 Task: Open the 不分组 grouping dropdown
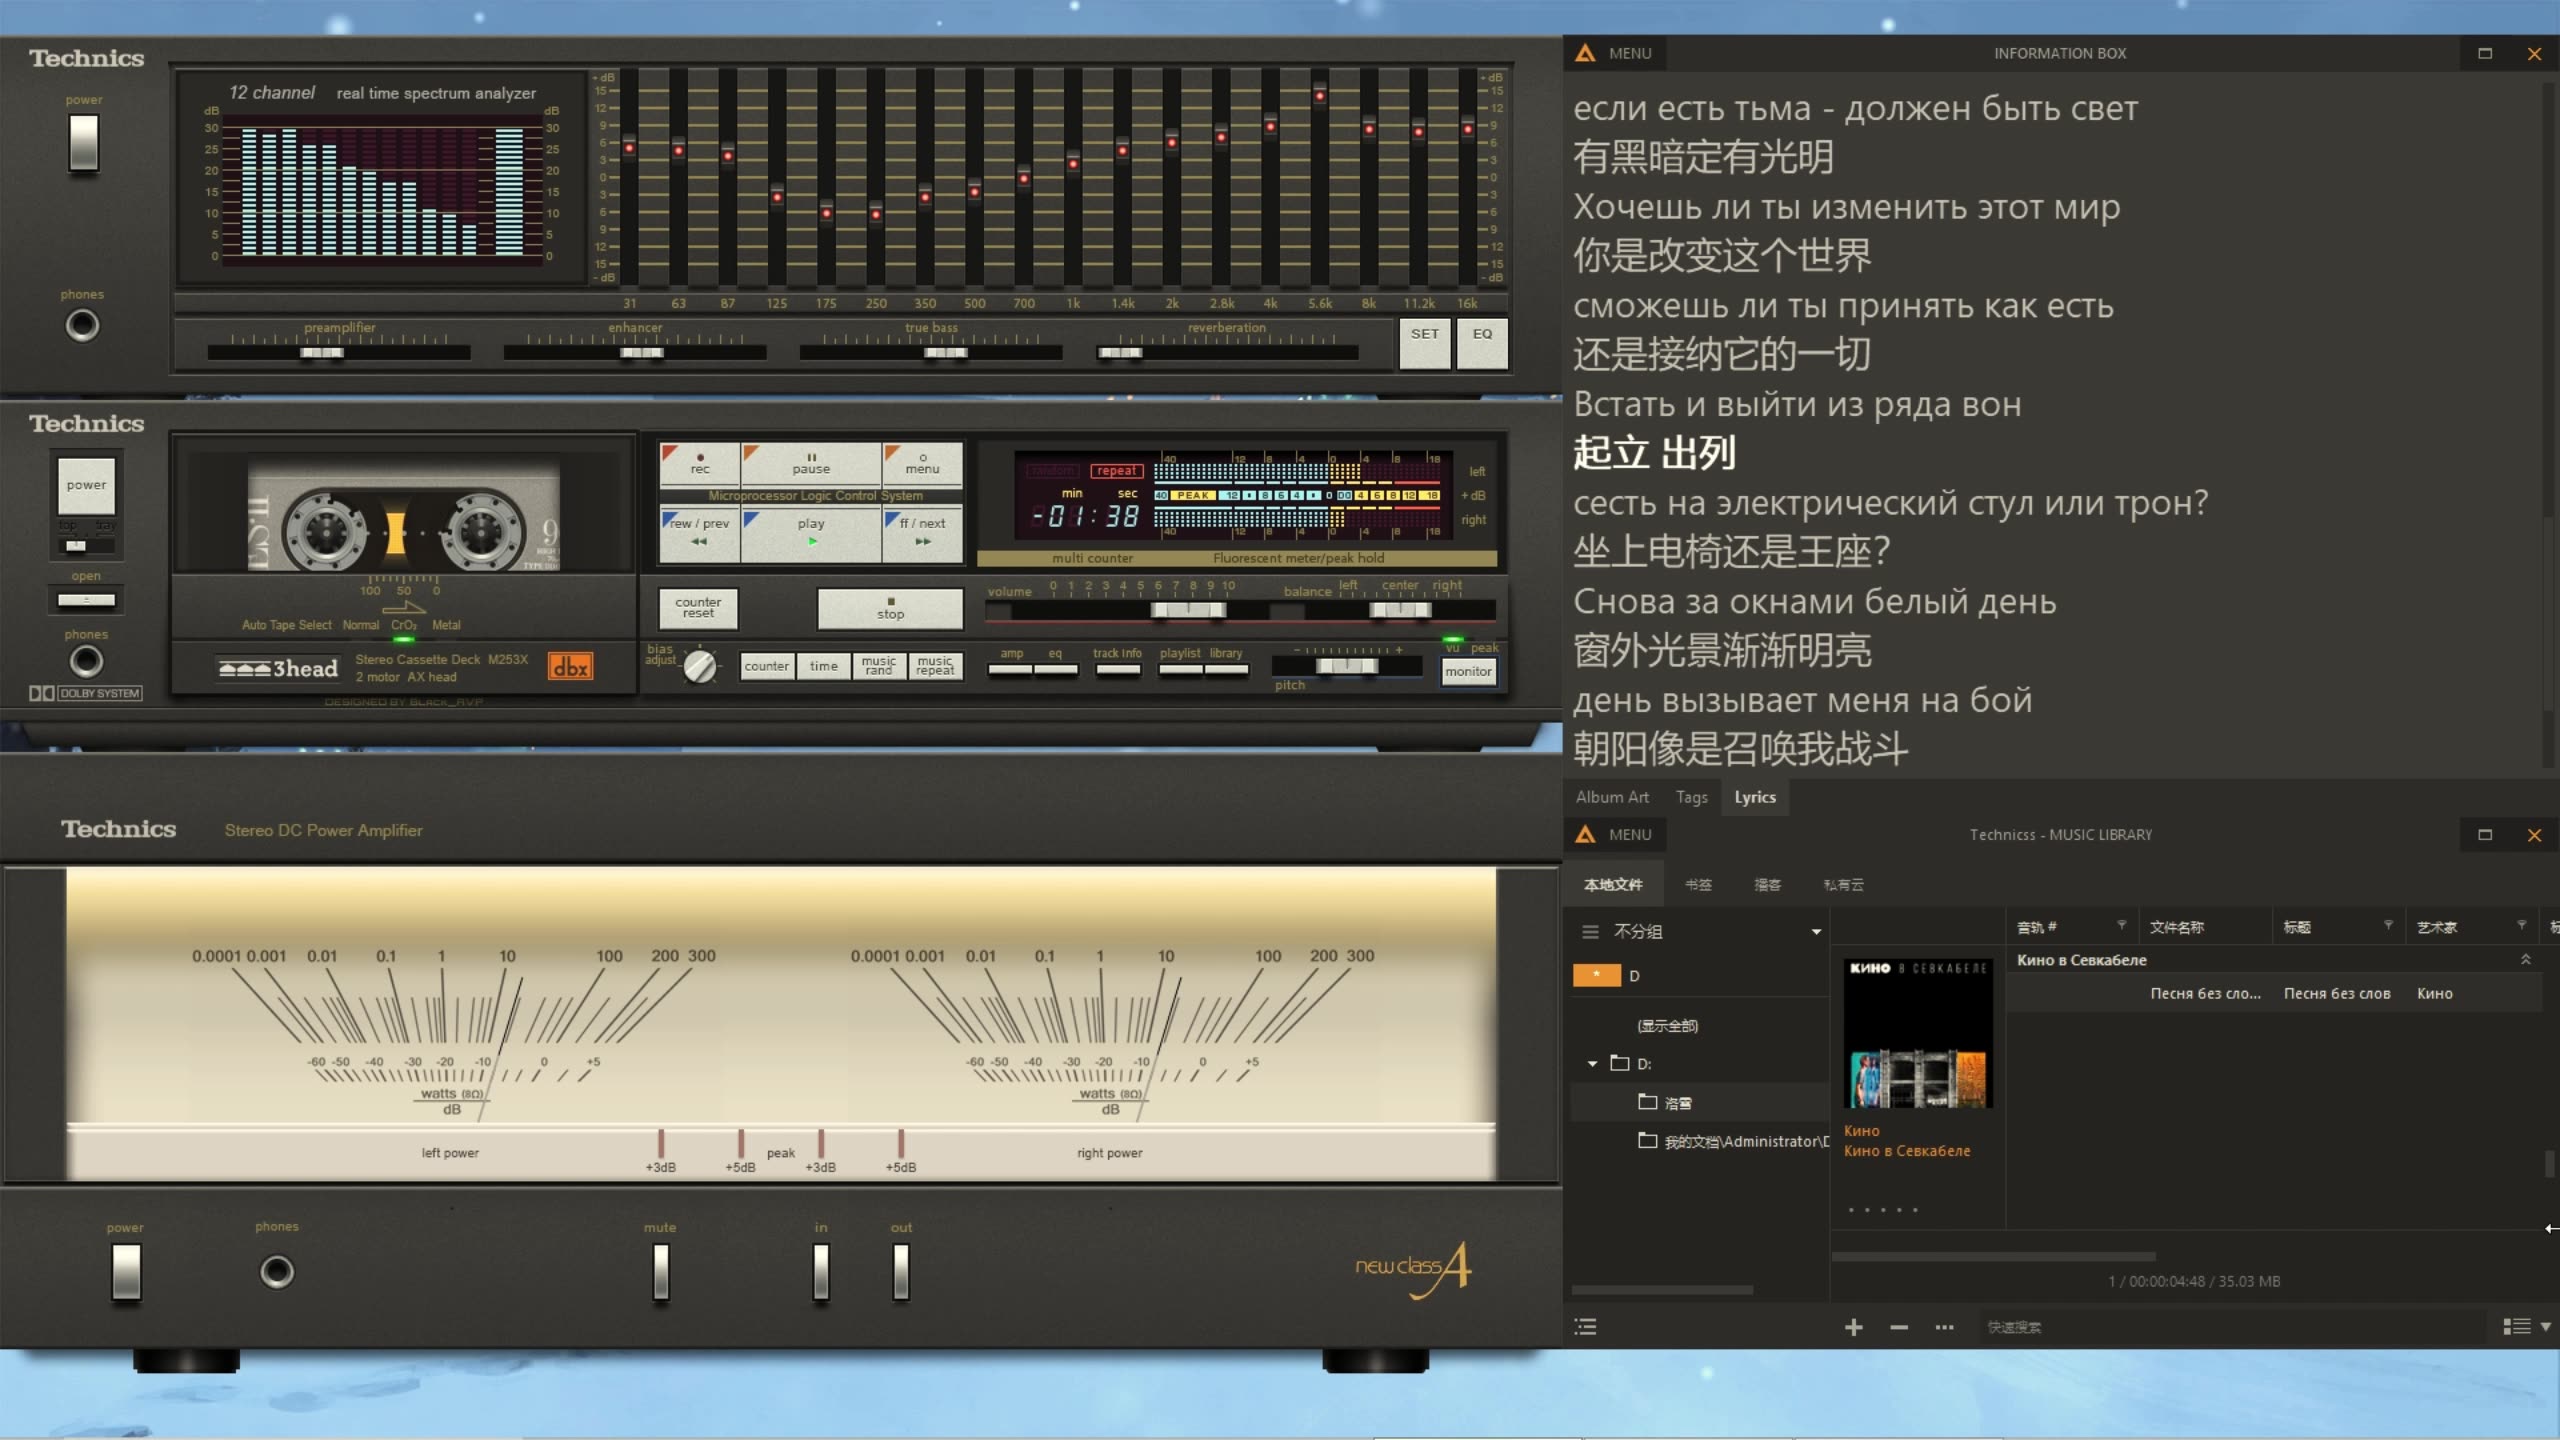pyautogui.click(x=1700, y=932)
